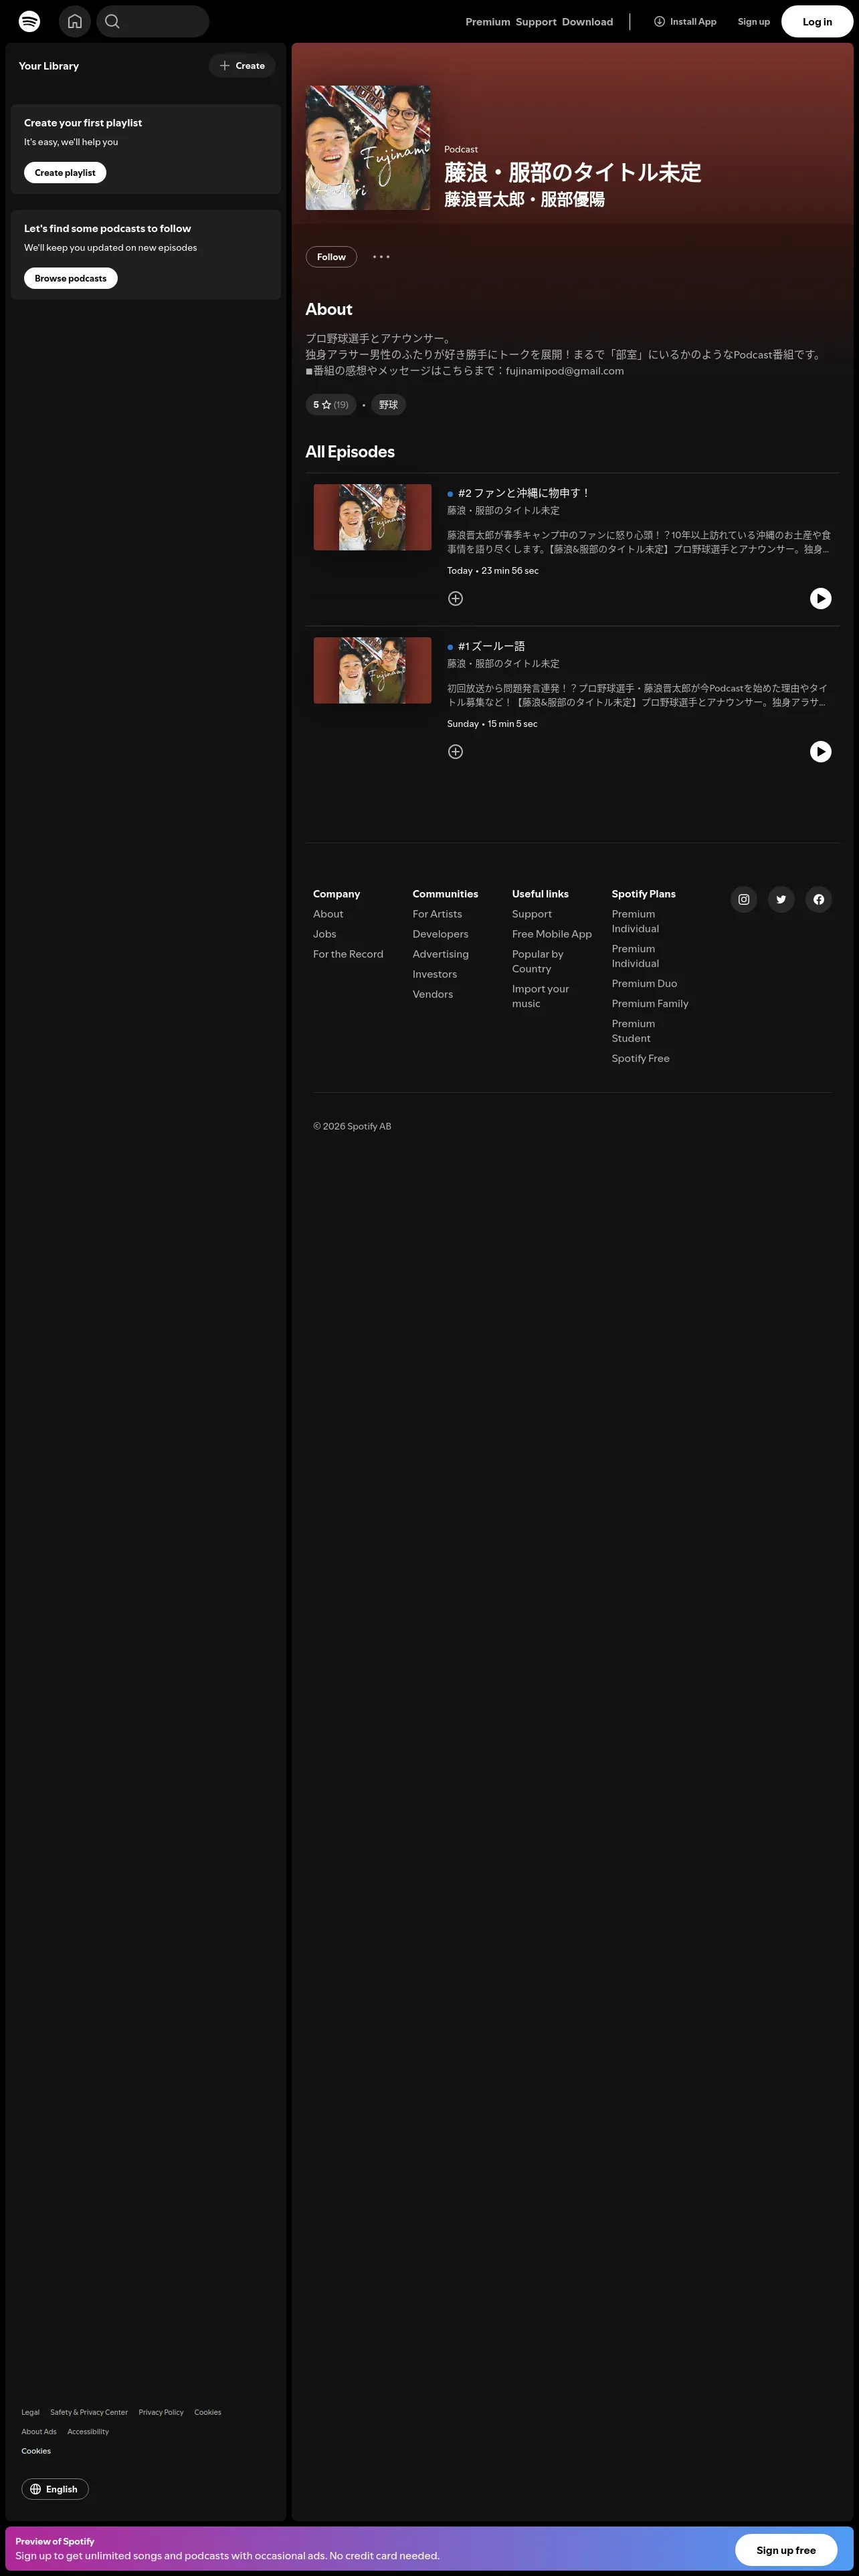Click Create in Your Library
The height and width of the screenshot is (2576, 859).
(x=242, y=66)
